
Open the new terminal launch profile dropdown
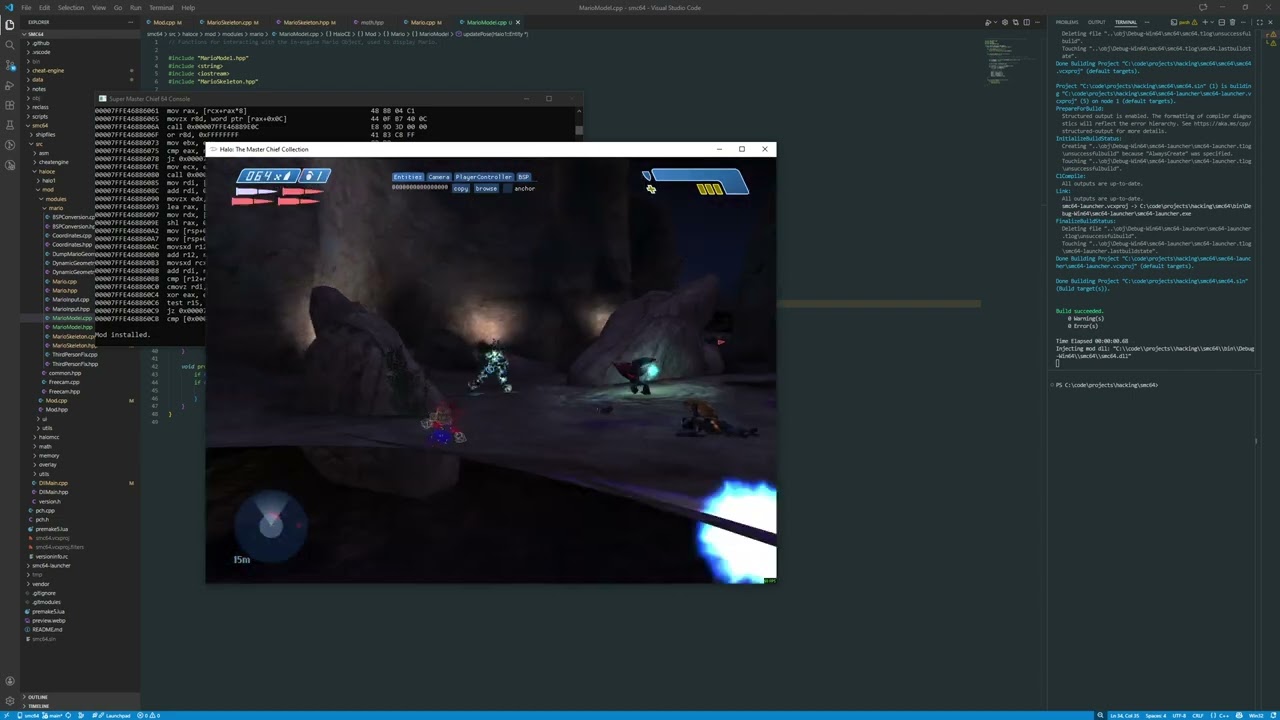1212,22
